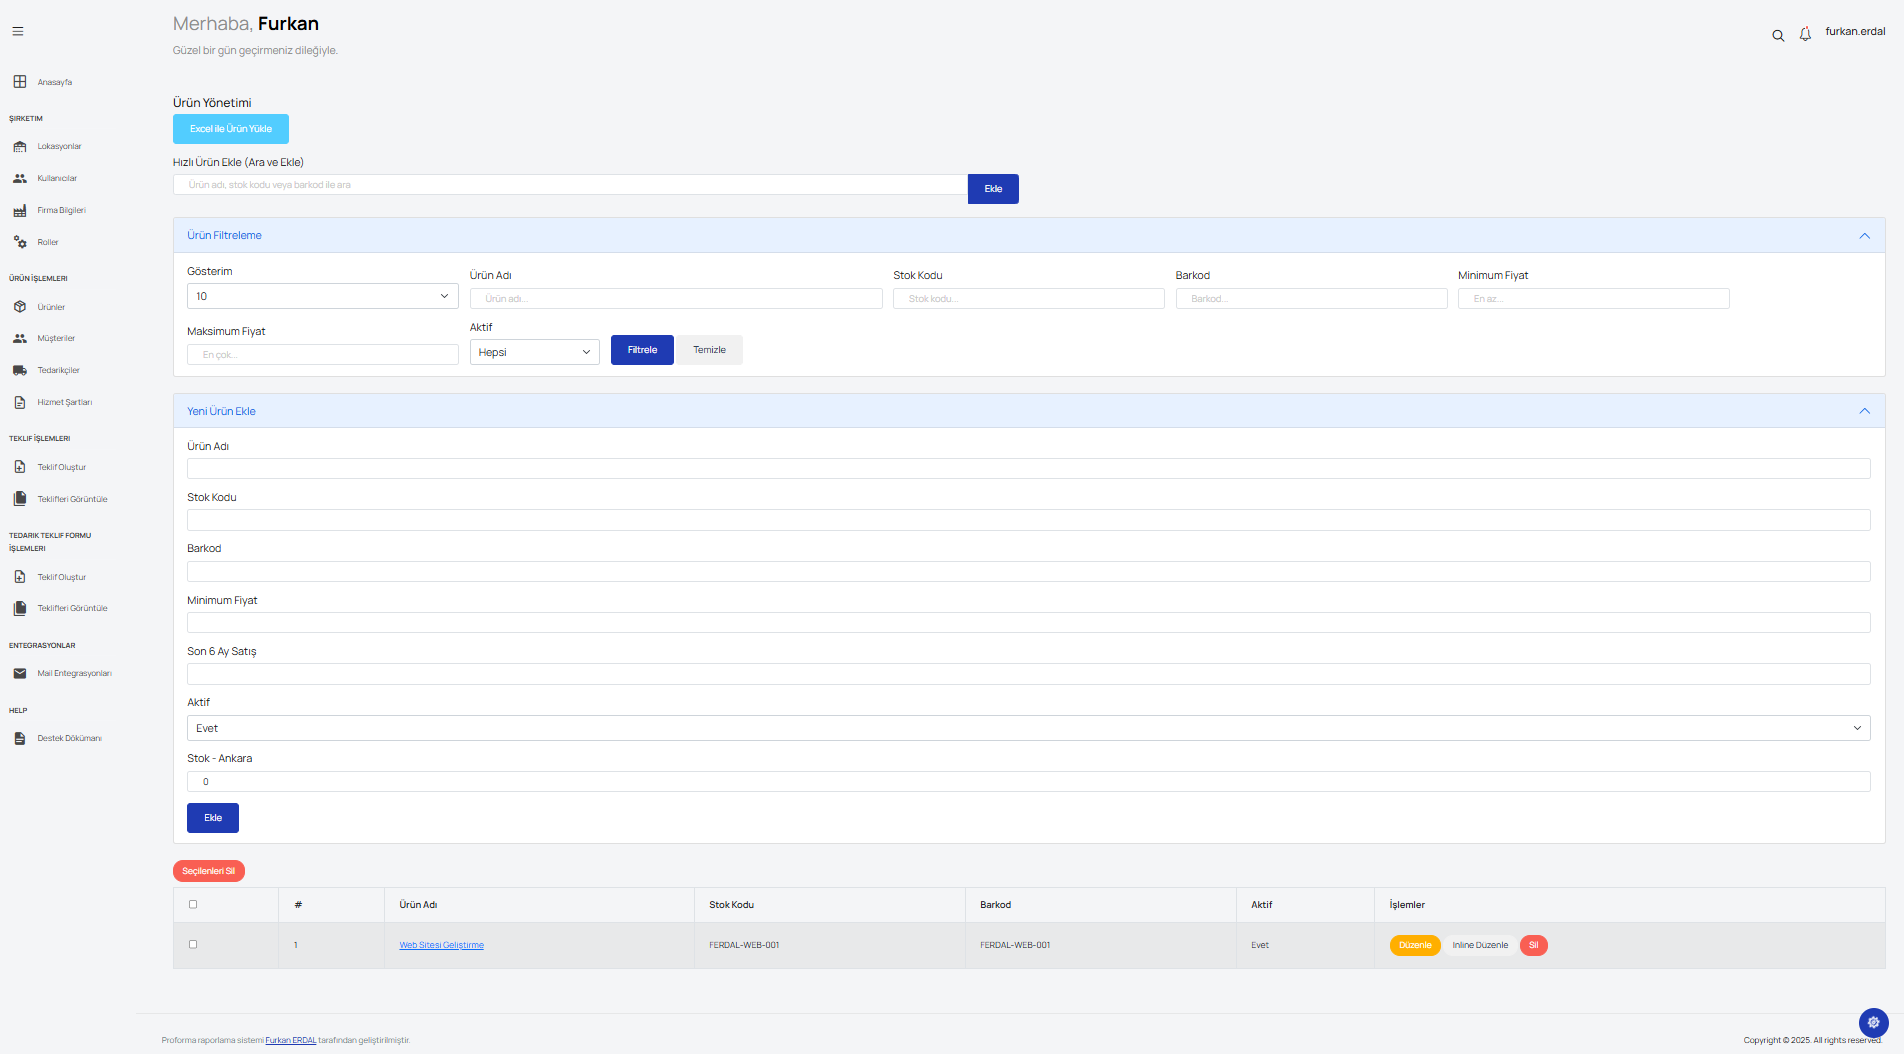
Task: Click the hamburger menu icon
Action: coord(18,32)
